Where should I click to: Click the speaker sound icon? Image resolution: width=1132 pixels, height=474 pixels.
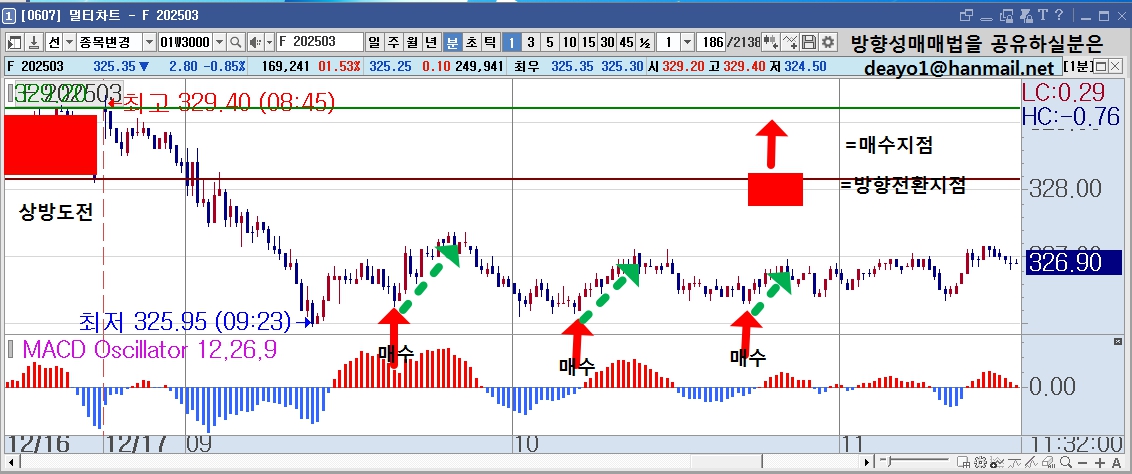(x=256, y=42)
